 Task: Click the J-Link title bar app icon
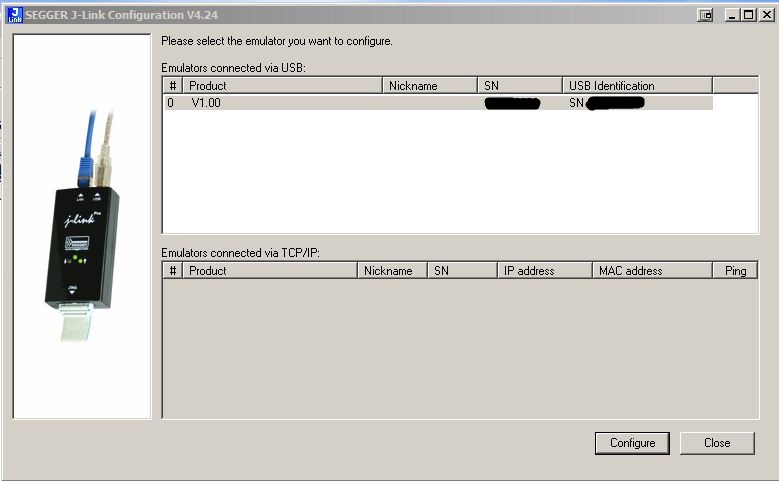(14, 15)
